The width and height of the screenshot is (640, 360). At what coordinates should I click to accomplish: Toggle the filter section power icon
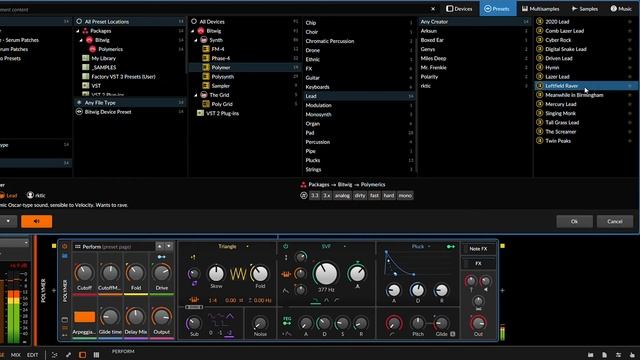click(285, 247)
